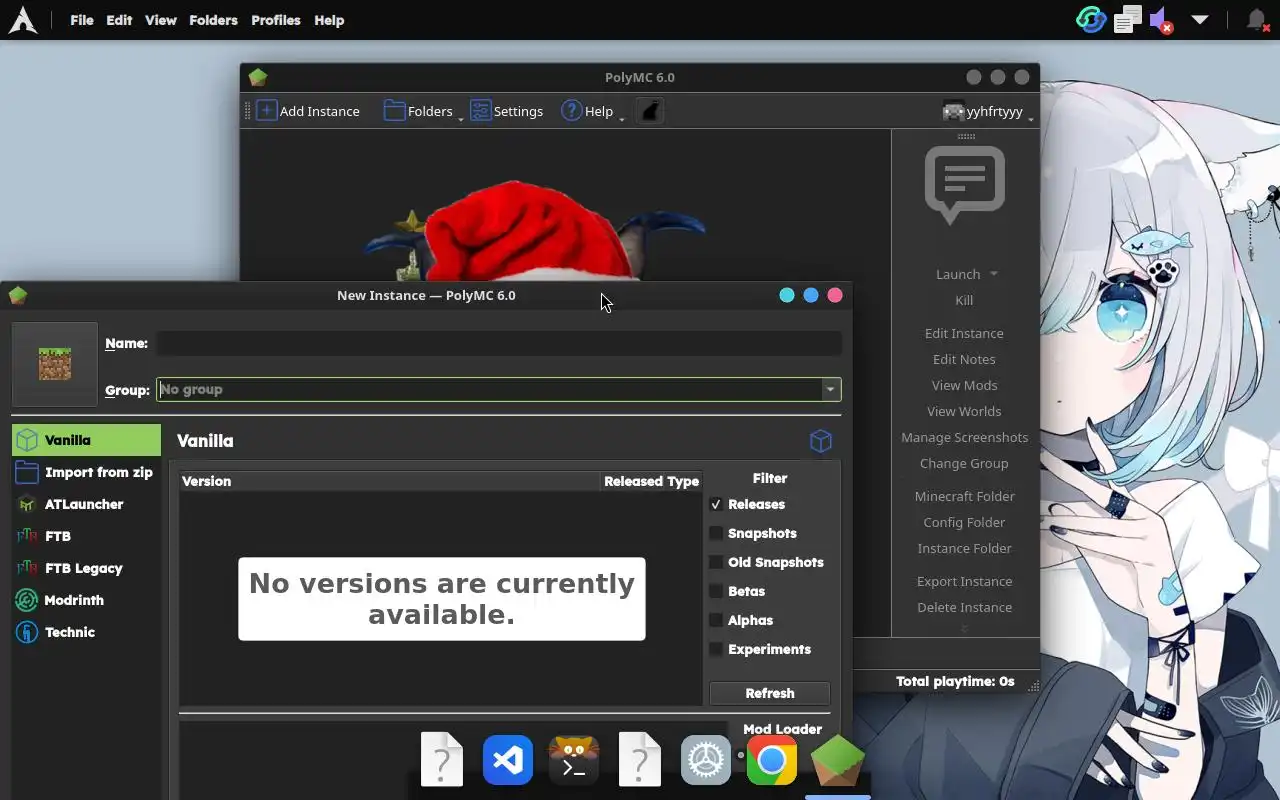
Task: Click Delete Instance in sidebar
Action: (x=964, y=607)
